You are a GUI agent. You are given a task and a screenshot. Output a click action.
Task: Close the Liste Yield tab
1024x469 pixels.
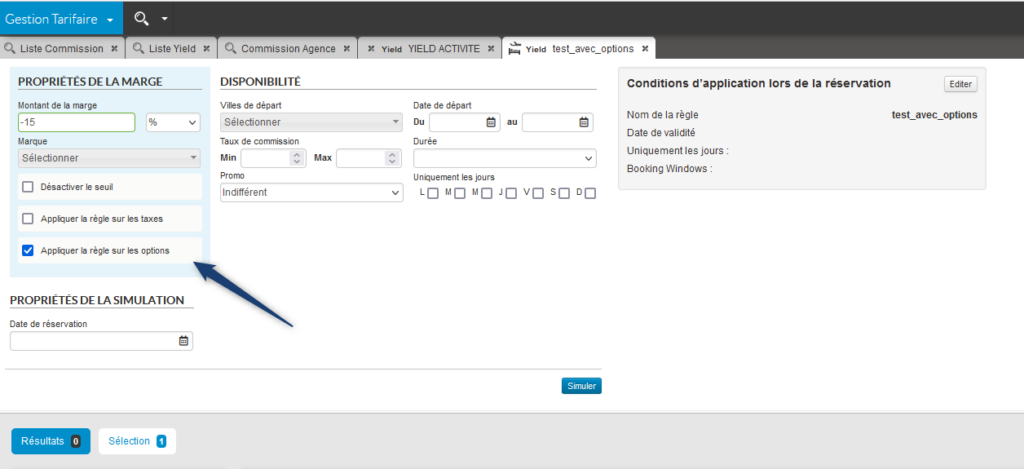pos(204,48)
